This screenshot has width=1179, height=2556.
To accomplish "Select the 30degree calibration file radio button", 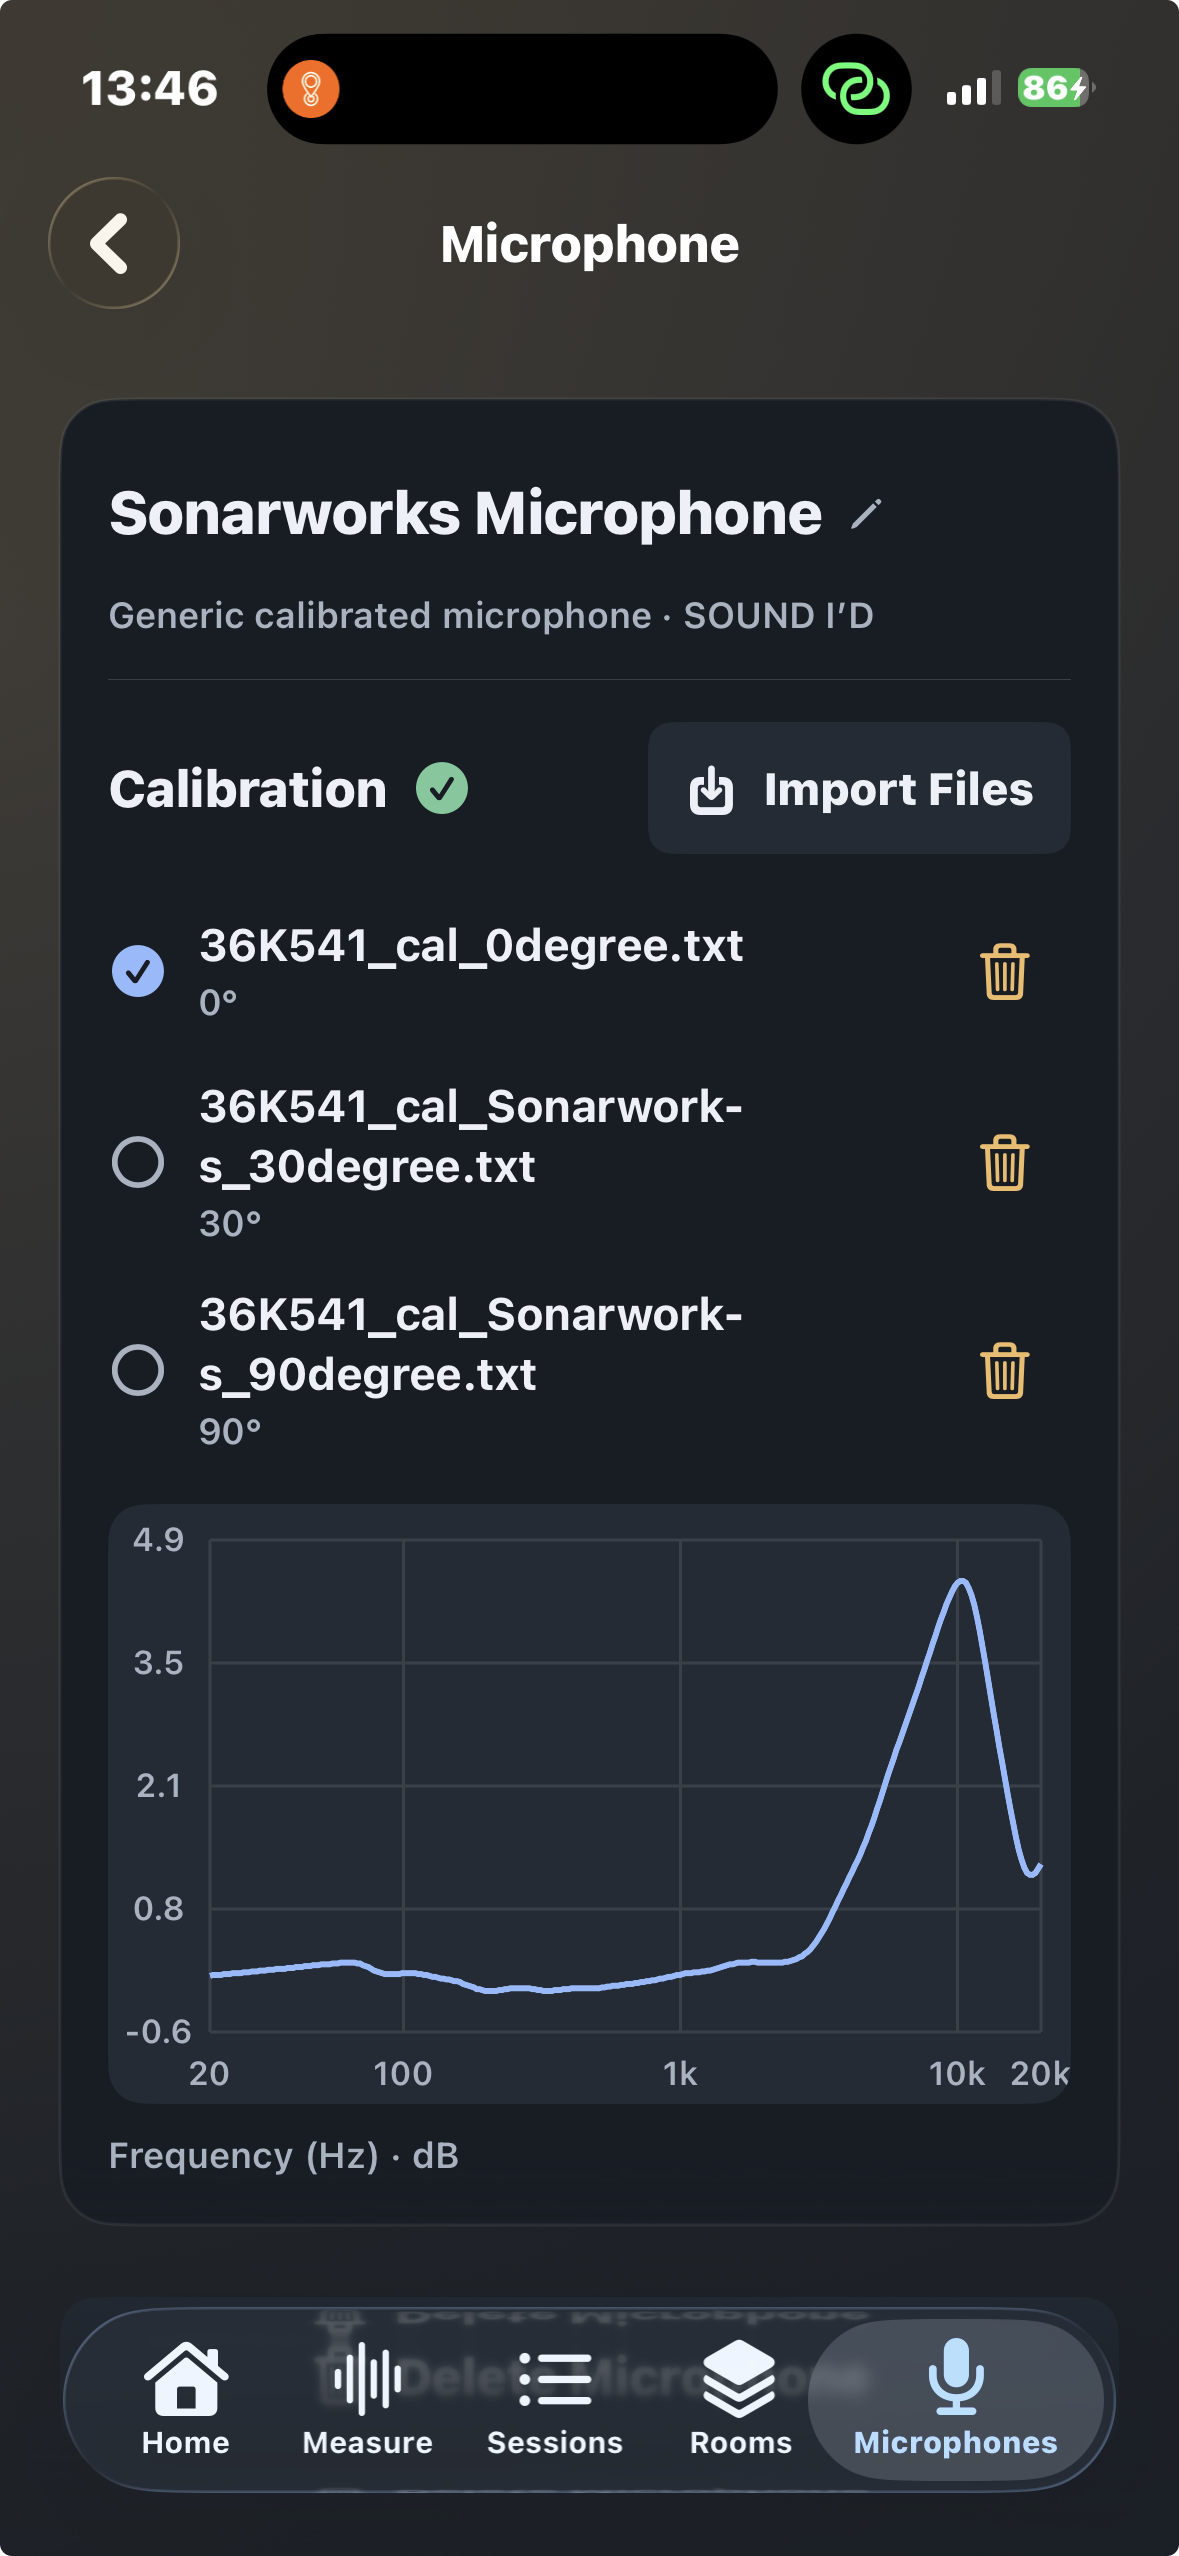I will pyautogui.click(x=138, y=1162).
